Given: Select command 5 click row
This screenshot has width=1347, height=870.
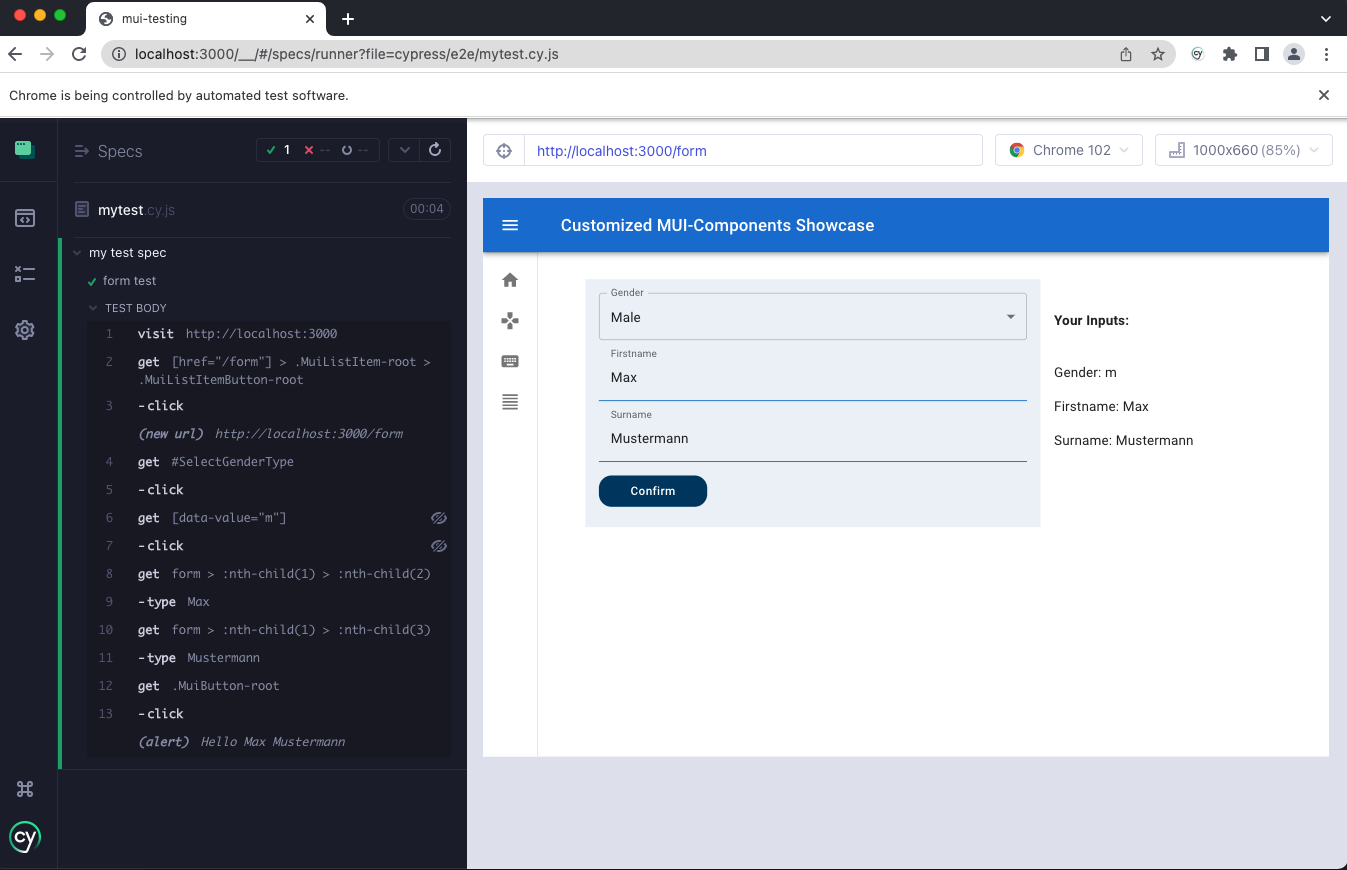Looking at the screenshot, I should pos(268,490).
